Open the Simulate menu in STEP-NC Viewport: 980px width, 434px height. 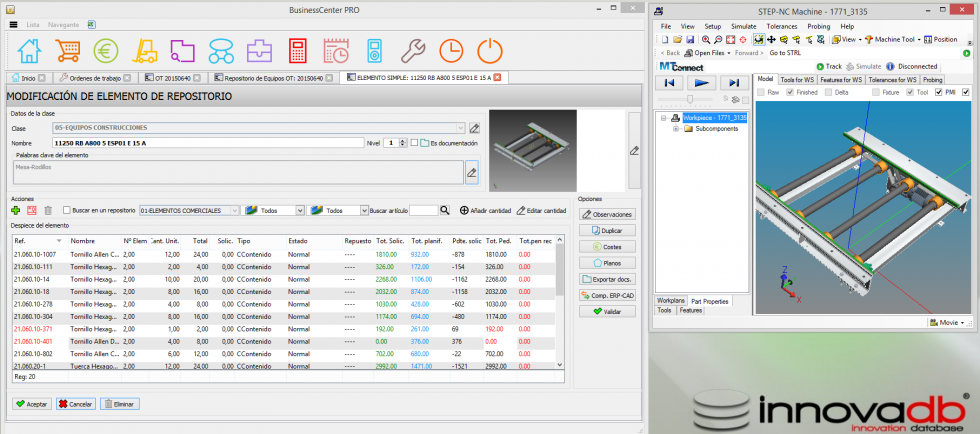pyautogui.click(x=744, y=26)
